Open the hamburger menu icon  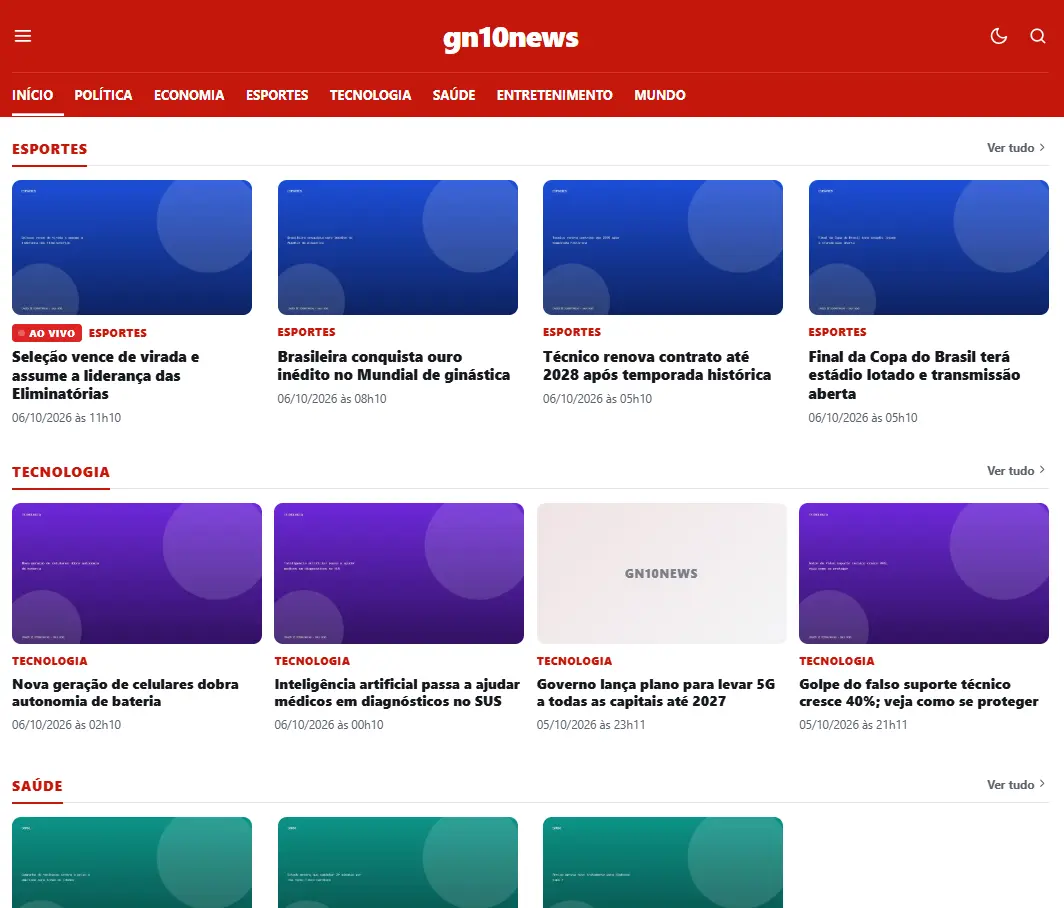[23, 36]
